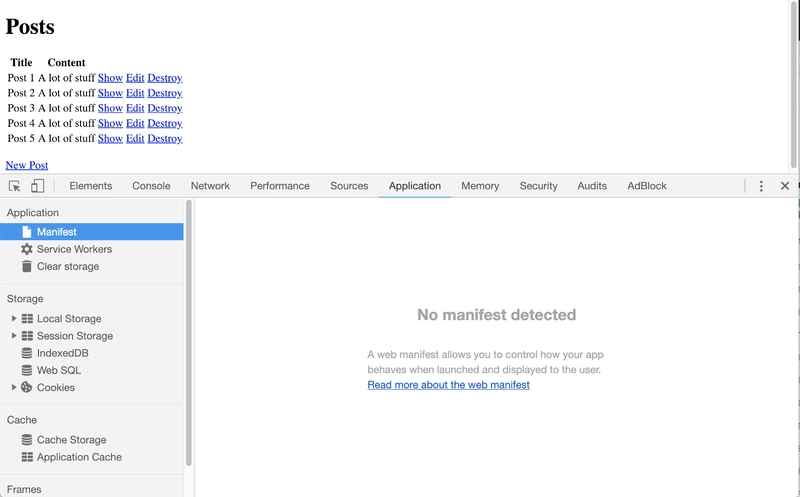Click Show link for Post 4
Viewport: 800px width, 497px height.
110,123
